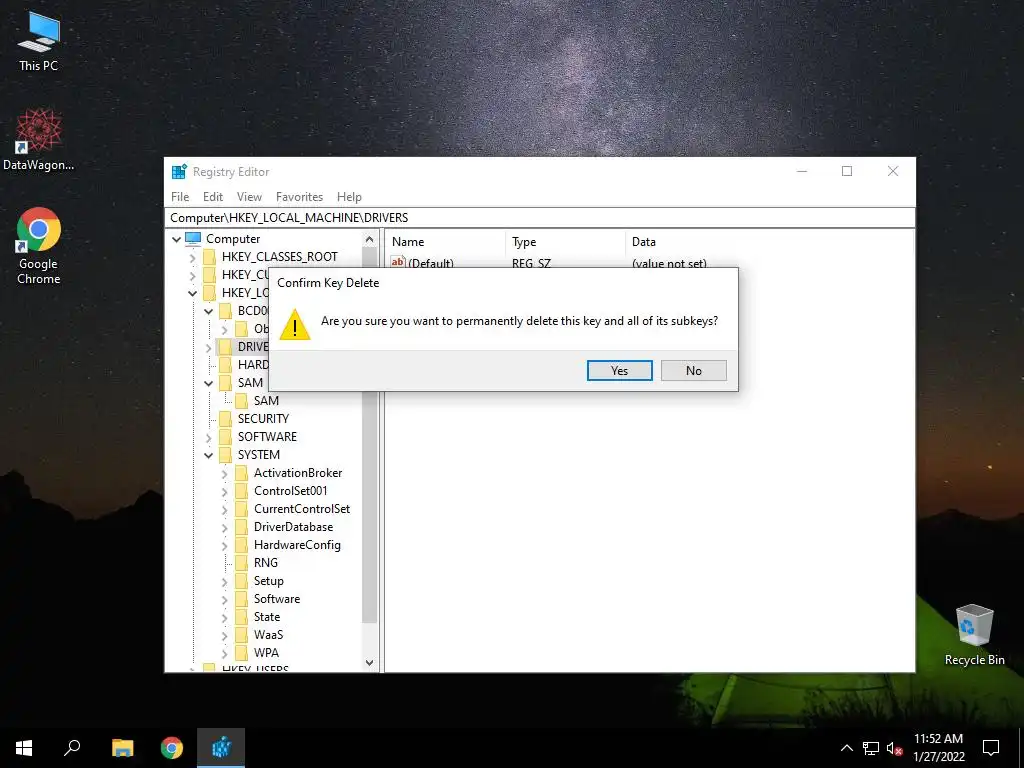Collapse the SYSTEM key chevron
The width and height of the screenshot is (1024, 768).
click(208, 455)
